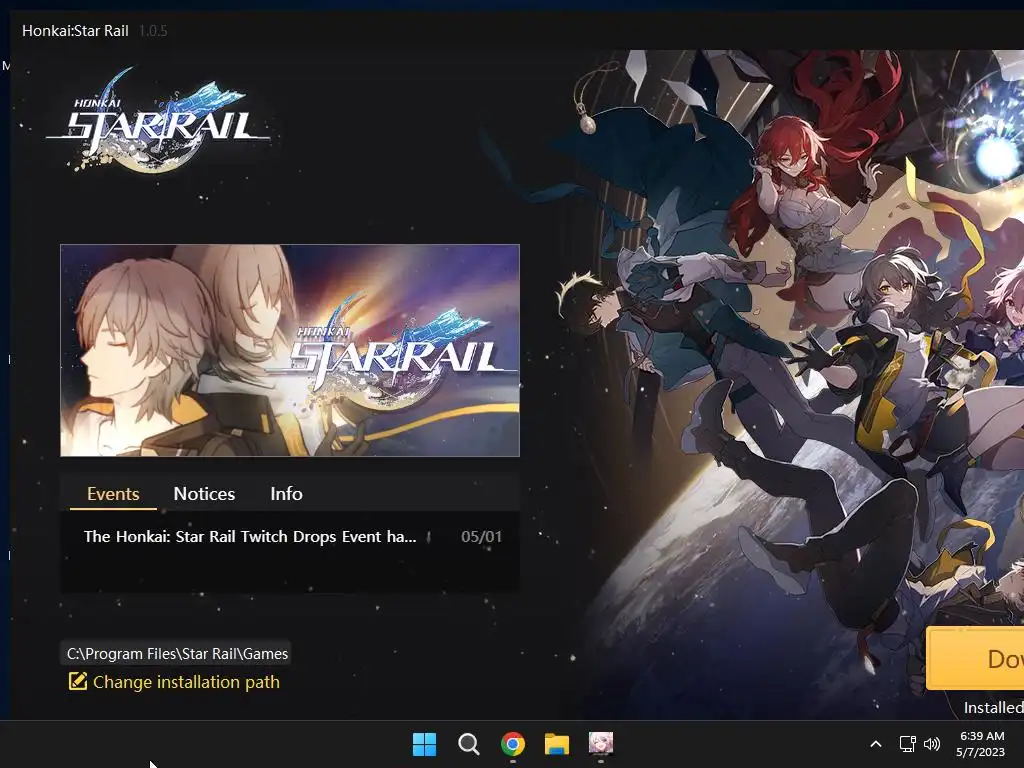
Task: Show hidden system tray icons
Action: [876, 744]
